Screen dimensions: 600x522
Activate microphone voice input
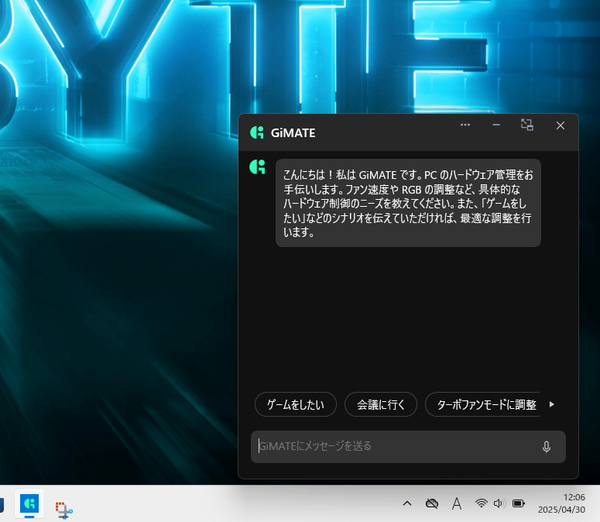[546, 447]
